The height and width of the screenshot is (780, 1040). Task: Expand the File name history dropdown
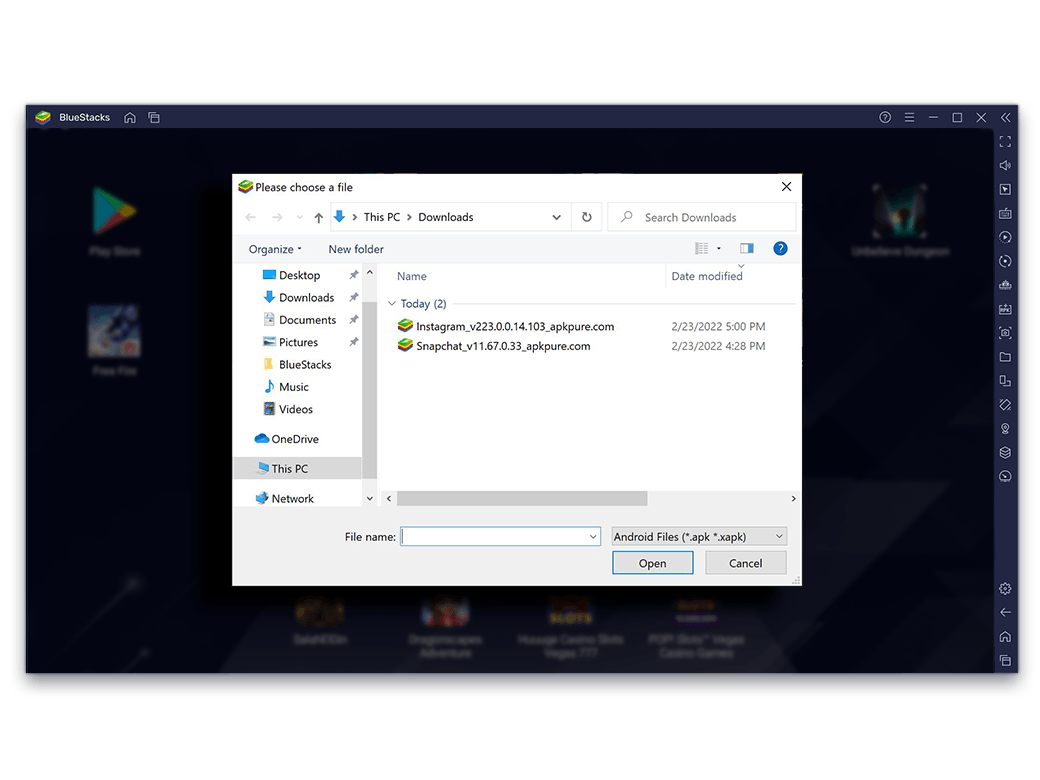point(593,537)
